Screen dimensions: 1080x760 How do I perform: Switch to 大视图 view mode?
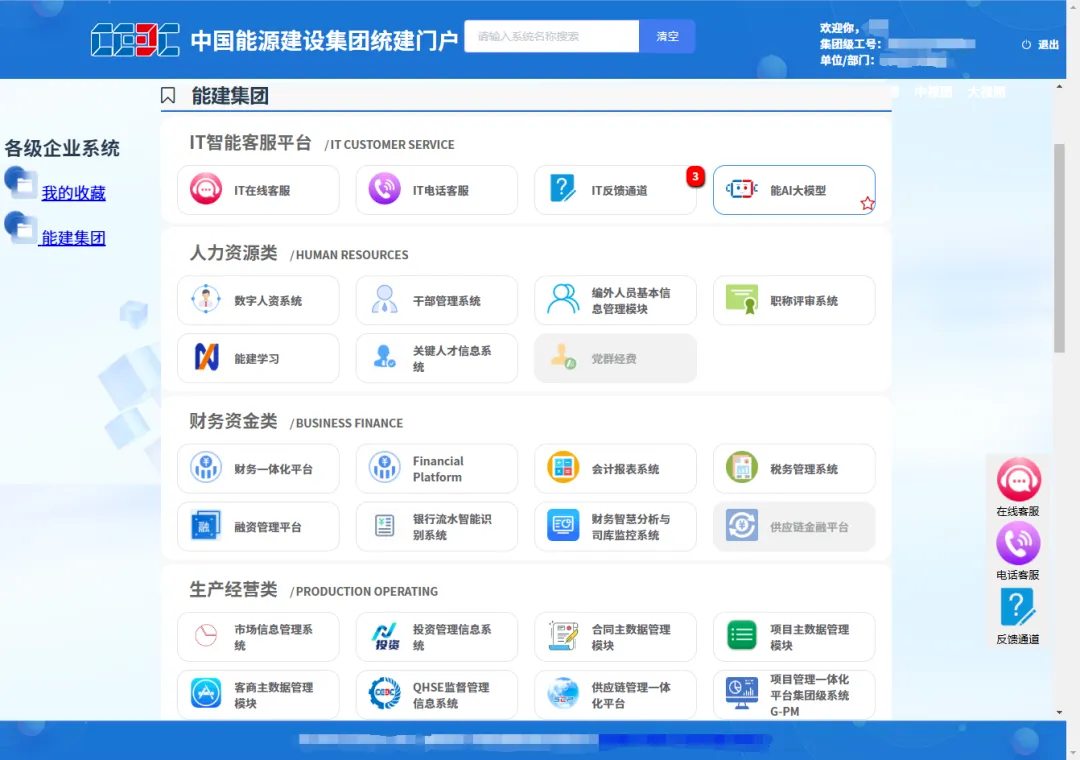pyautogui.click(x=985, y=90)
